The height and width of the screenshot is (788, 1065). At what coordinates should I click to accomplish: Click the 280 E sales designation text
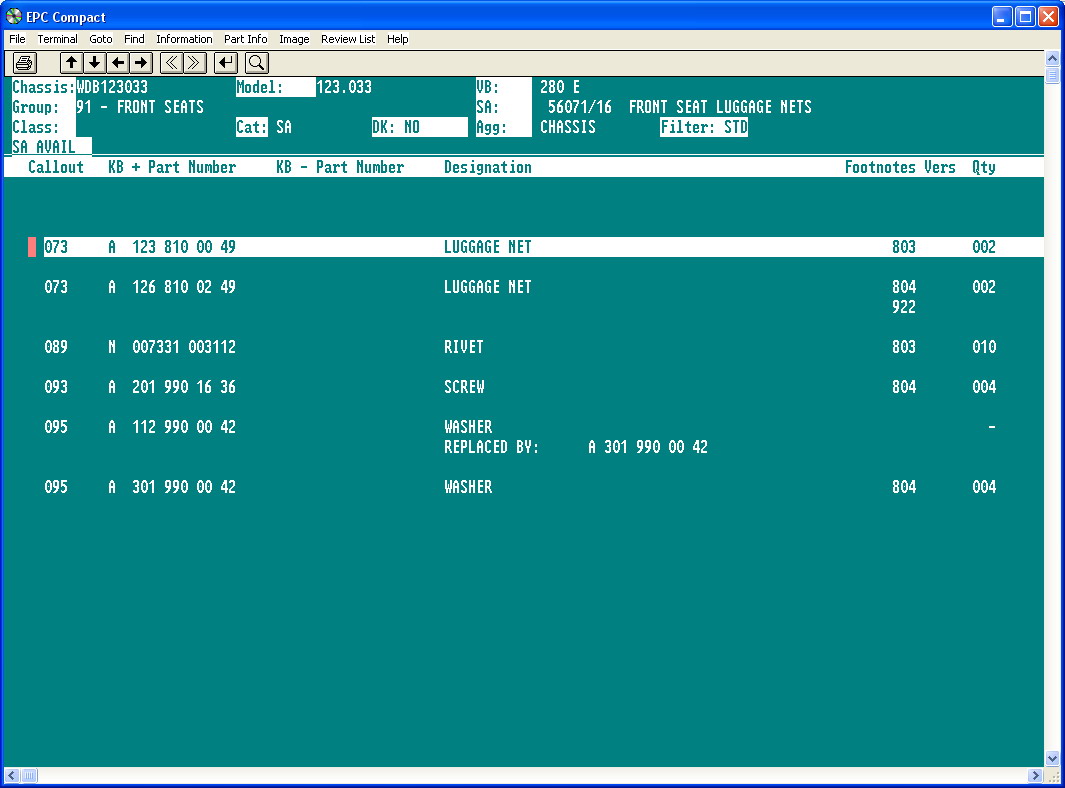[x=560, y=87]
